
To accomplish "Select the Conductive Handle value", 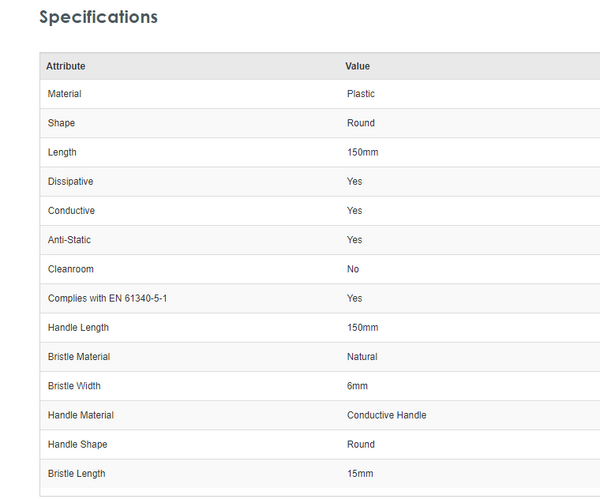I will click(x=386, y=415).
